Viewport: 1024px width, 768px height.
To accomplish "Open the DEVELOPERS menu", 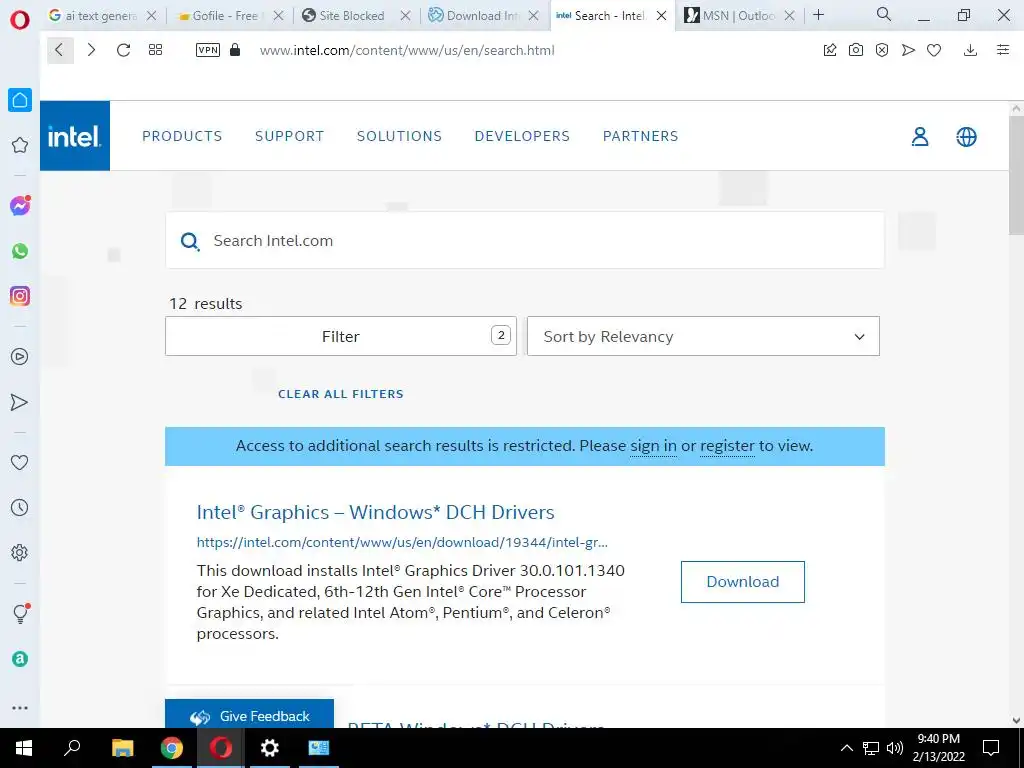I will [522, 136].
